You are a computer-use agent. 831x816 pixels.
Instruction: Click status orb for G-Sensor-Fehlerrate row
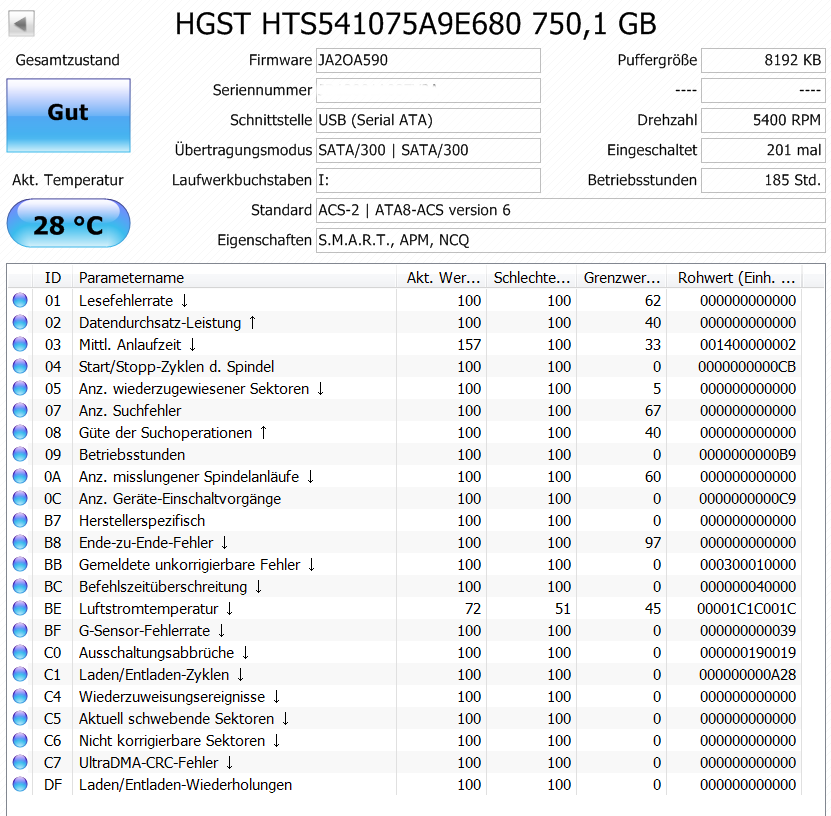[20, 630]
